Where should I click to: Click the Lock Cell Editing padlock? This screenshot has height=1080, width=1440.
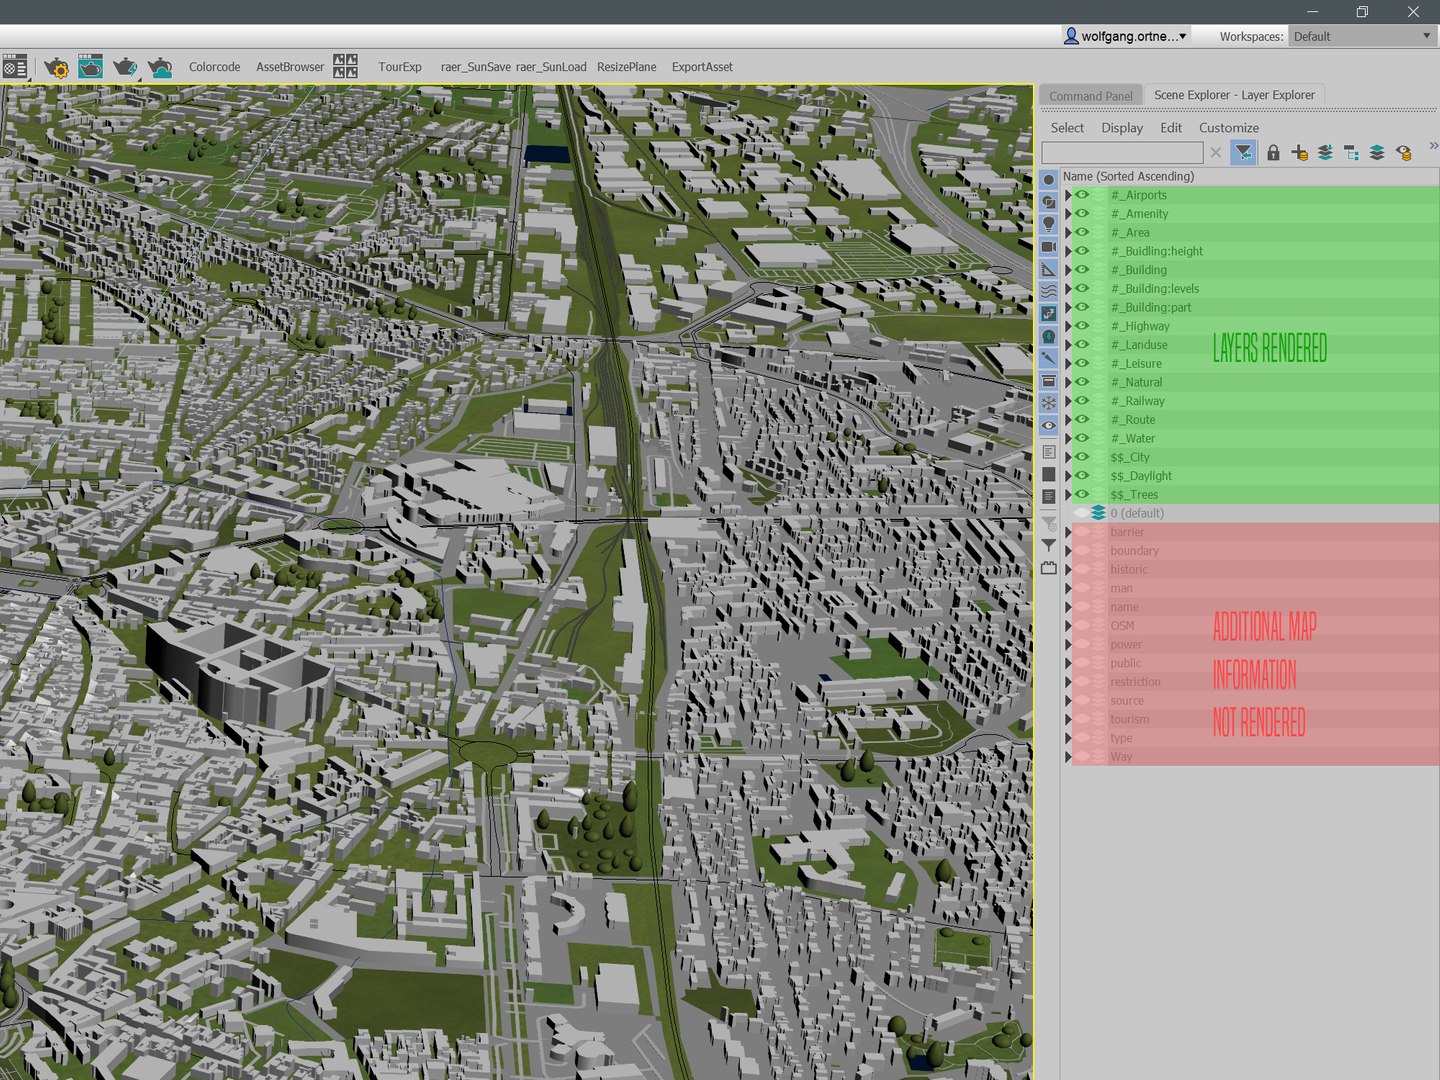1273,152
